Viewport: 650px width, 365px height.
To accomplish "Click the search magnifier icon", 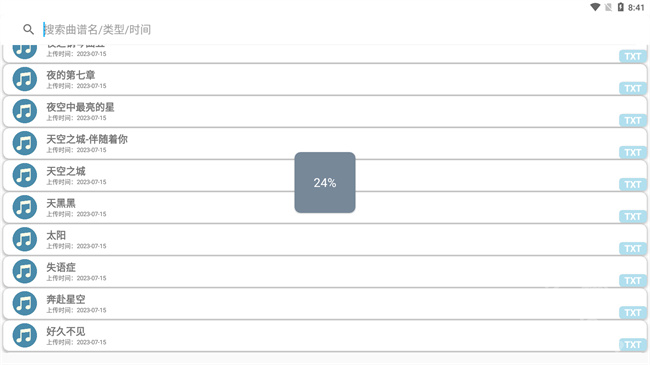I will 28,29.
